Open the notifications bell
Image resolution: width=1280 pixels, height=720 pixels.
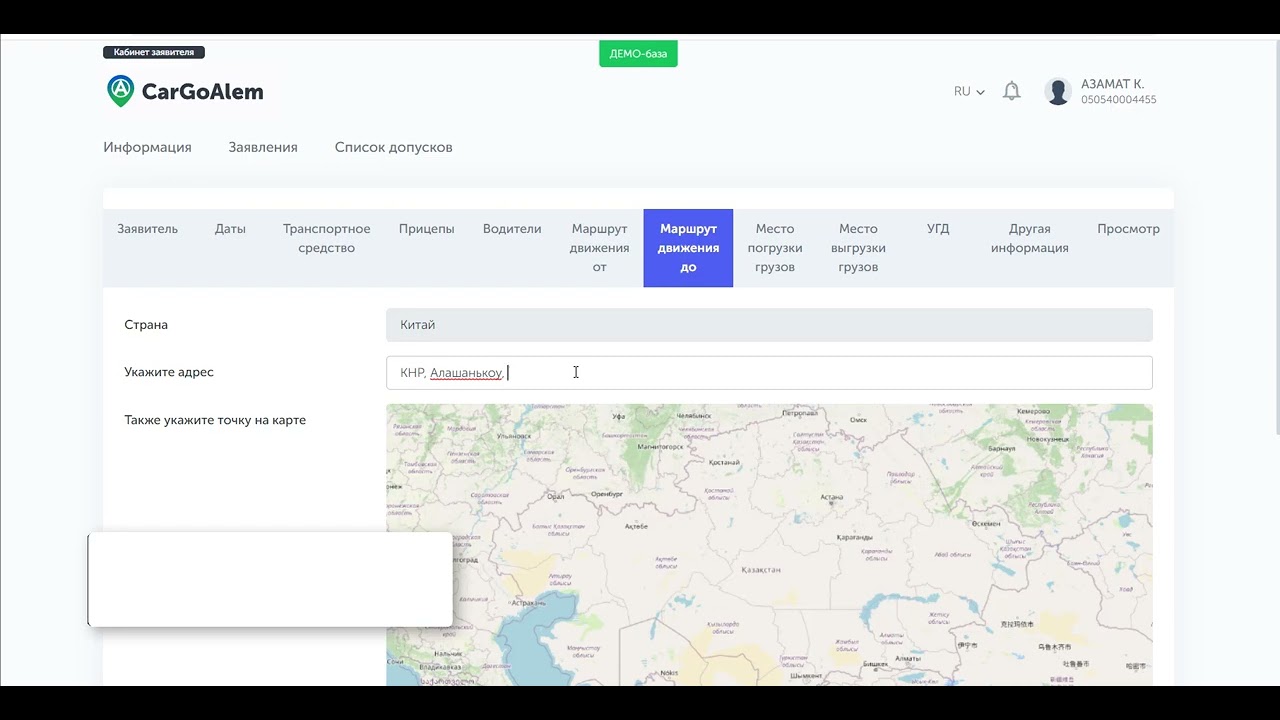[1012, 91]
